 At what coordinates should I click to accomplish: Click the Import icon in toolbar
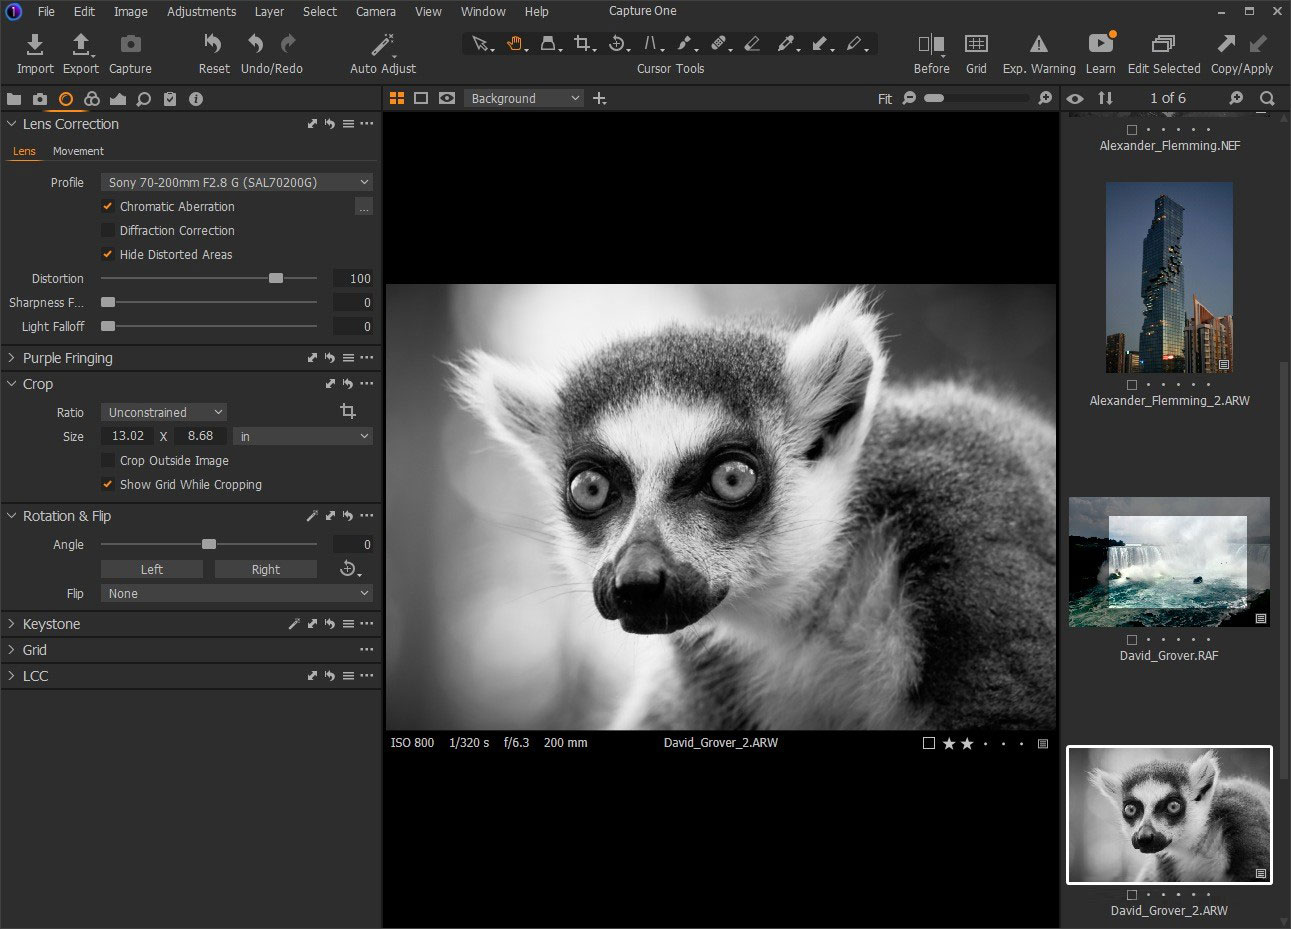pyautogui.click(x=35, y=45)
